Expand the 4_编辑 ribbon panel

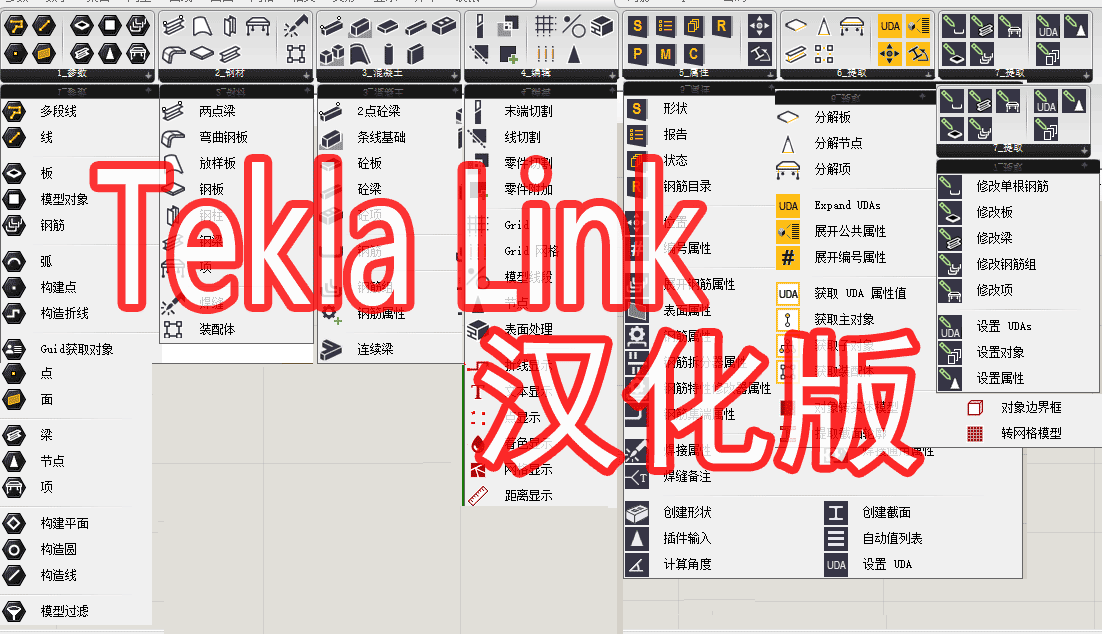tap(611, 75)
